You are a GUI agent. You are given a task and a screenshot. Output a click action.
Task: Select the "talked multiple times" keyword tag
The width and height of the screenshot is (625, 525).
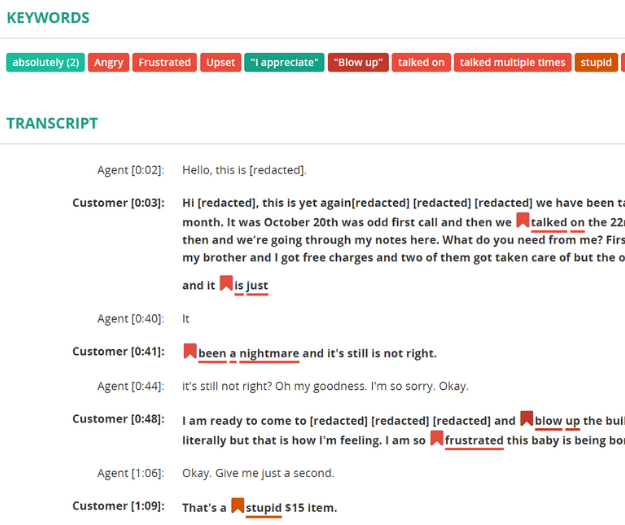512,63
